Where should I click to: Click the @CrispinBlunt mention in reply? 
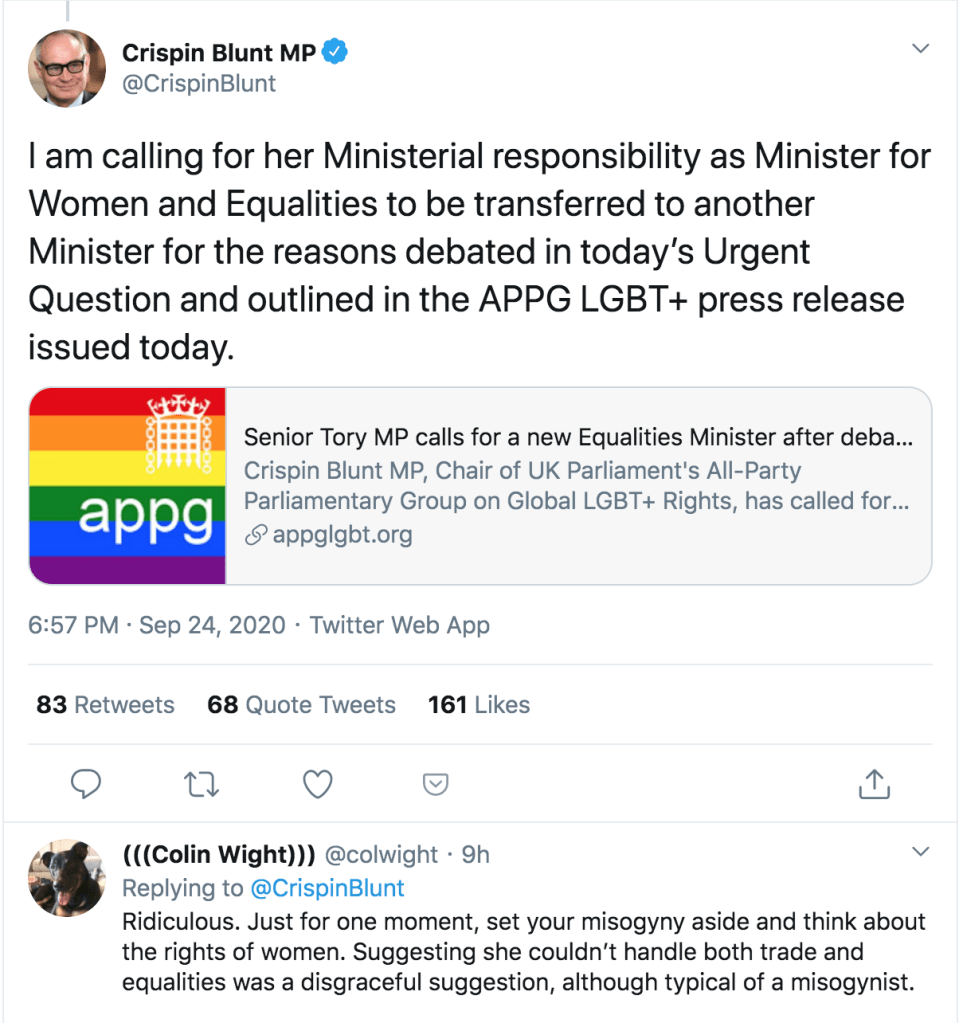click(x=327, y=888)
